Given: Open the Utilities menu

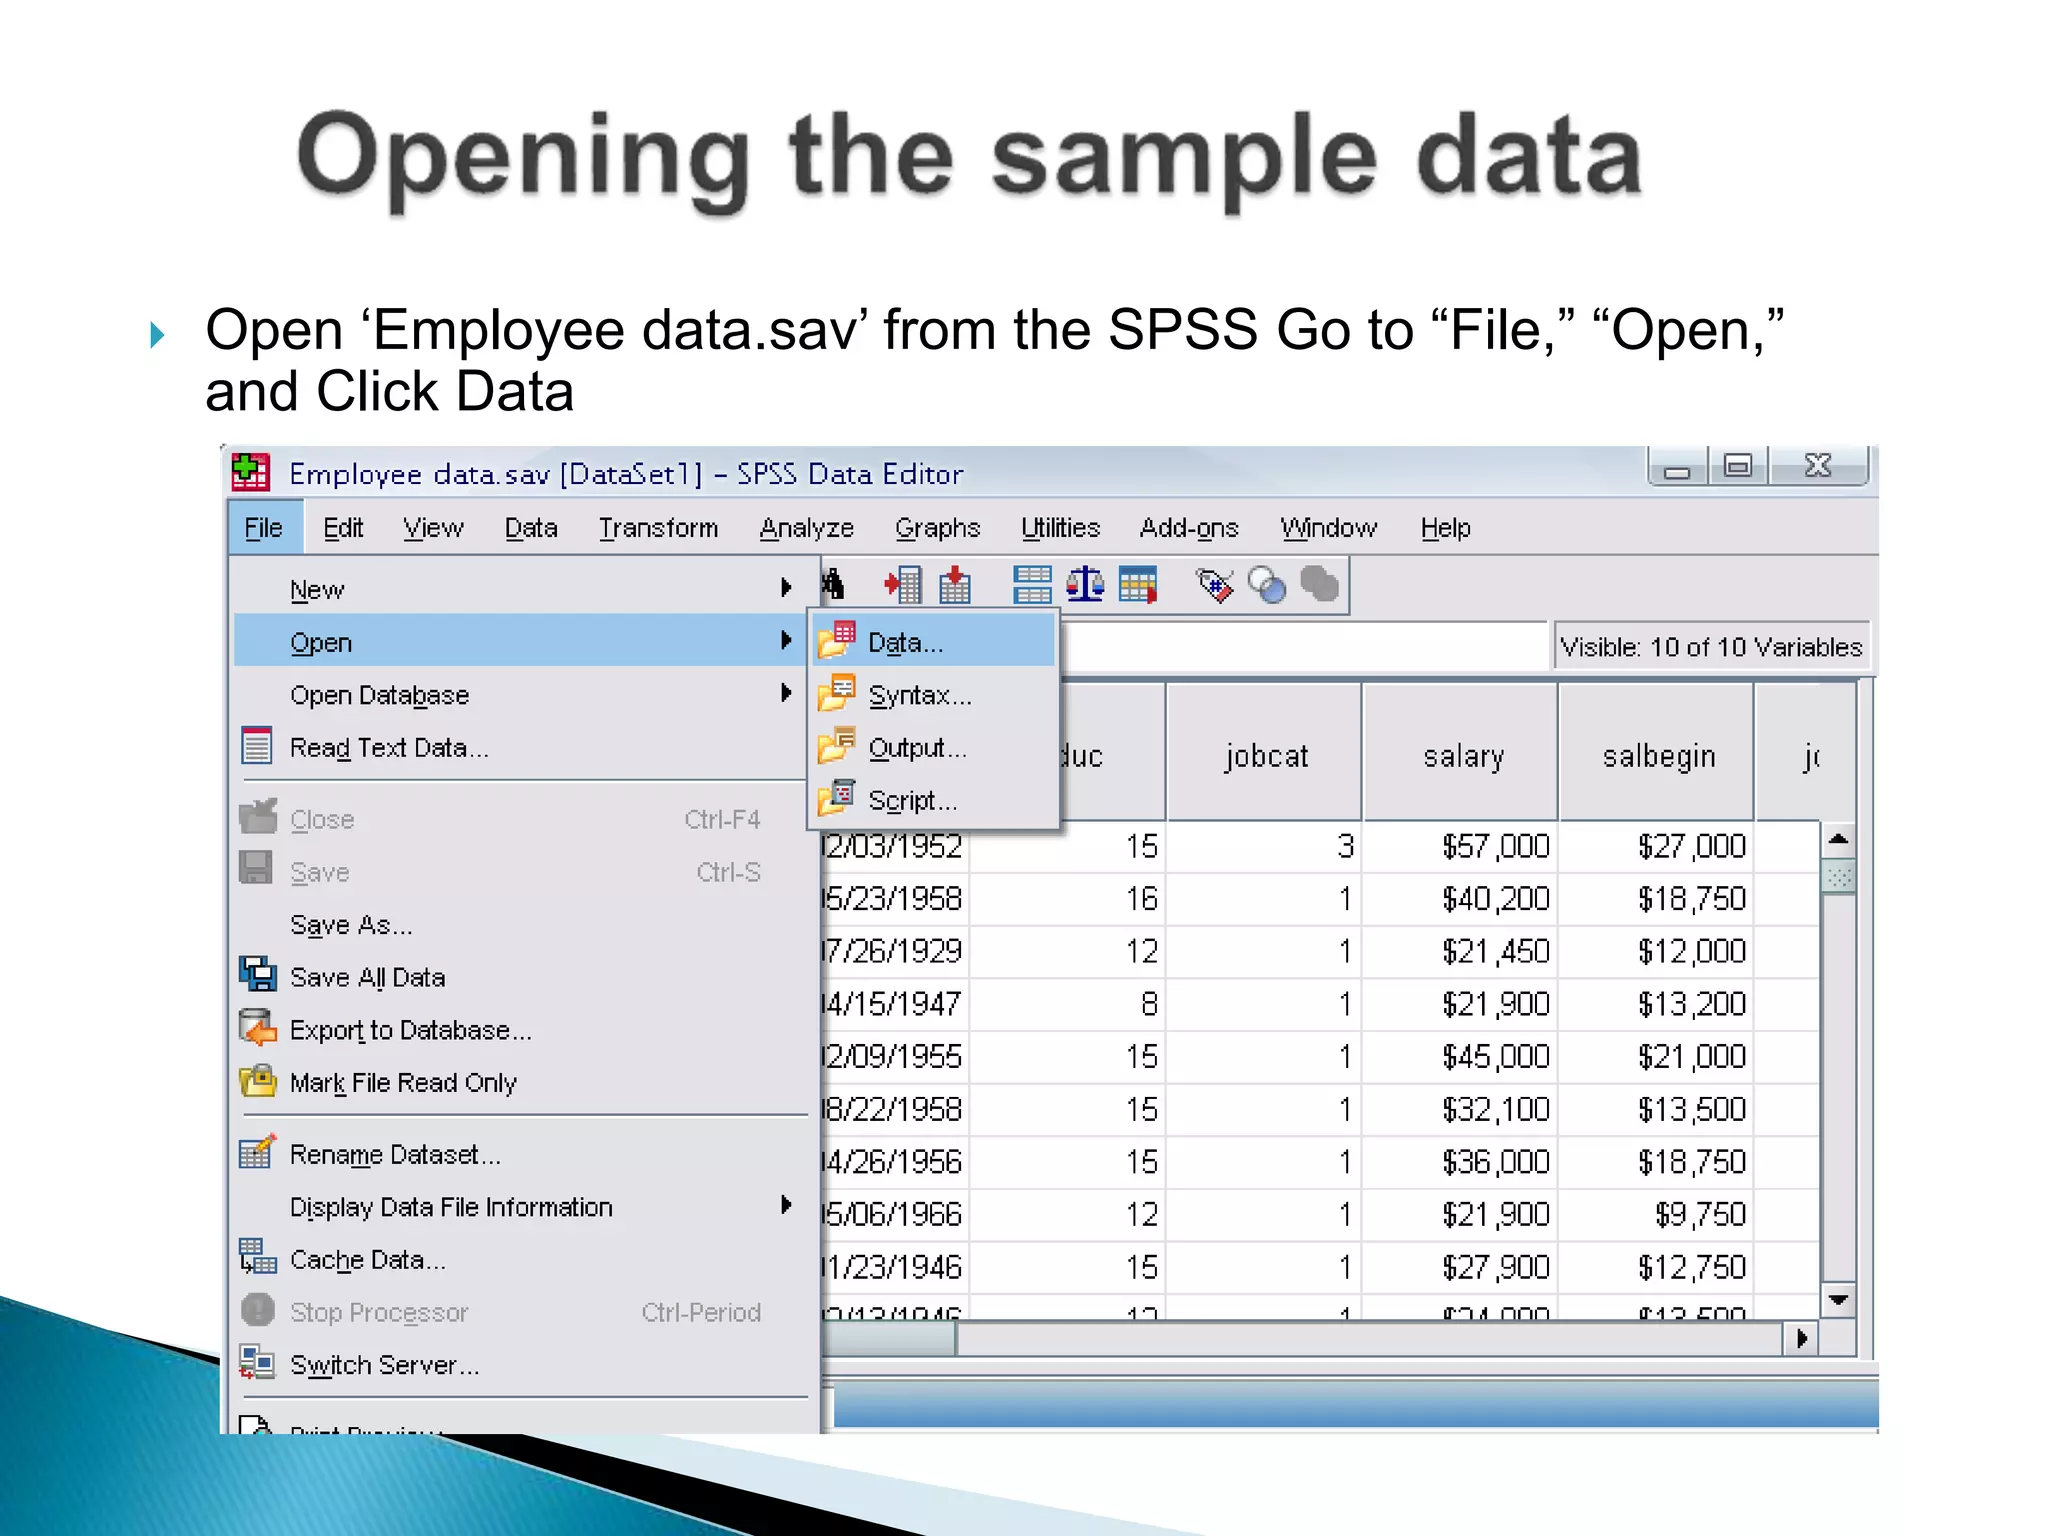Looking at the screenshot, I should click(1060, 528).
